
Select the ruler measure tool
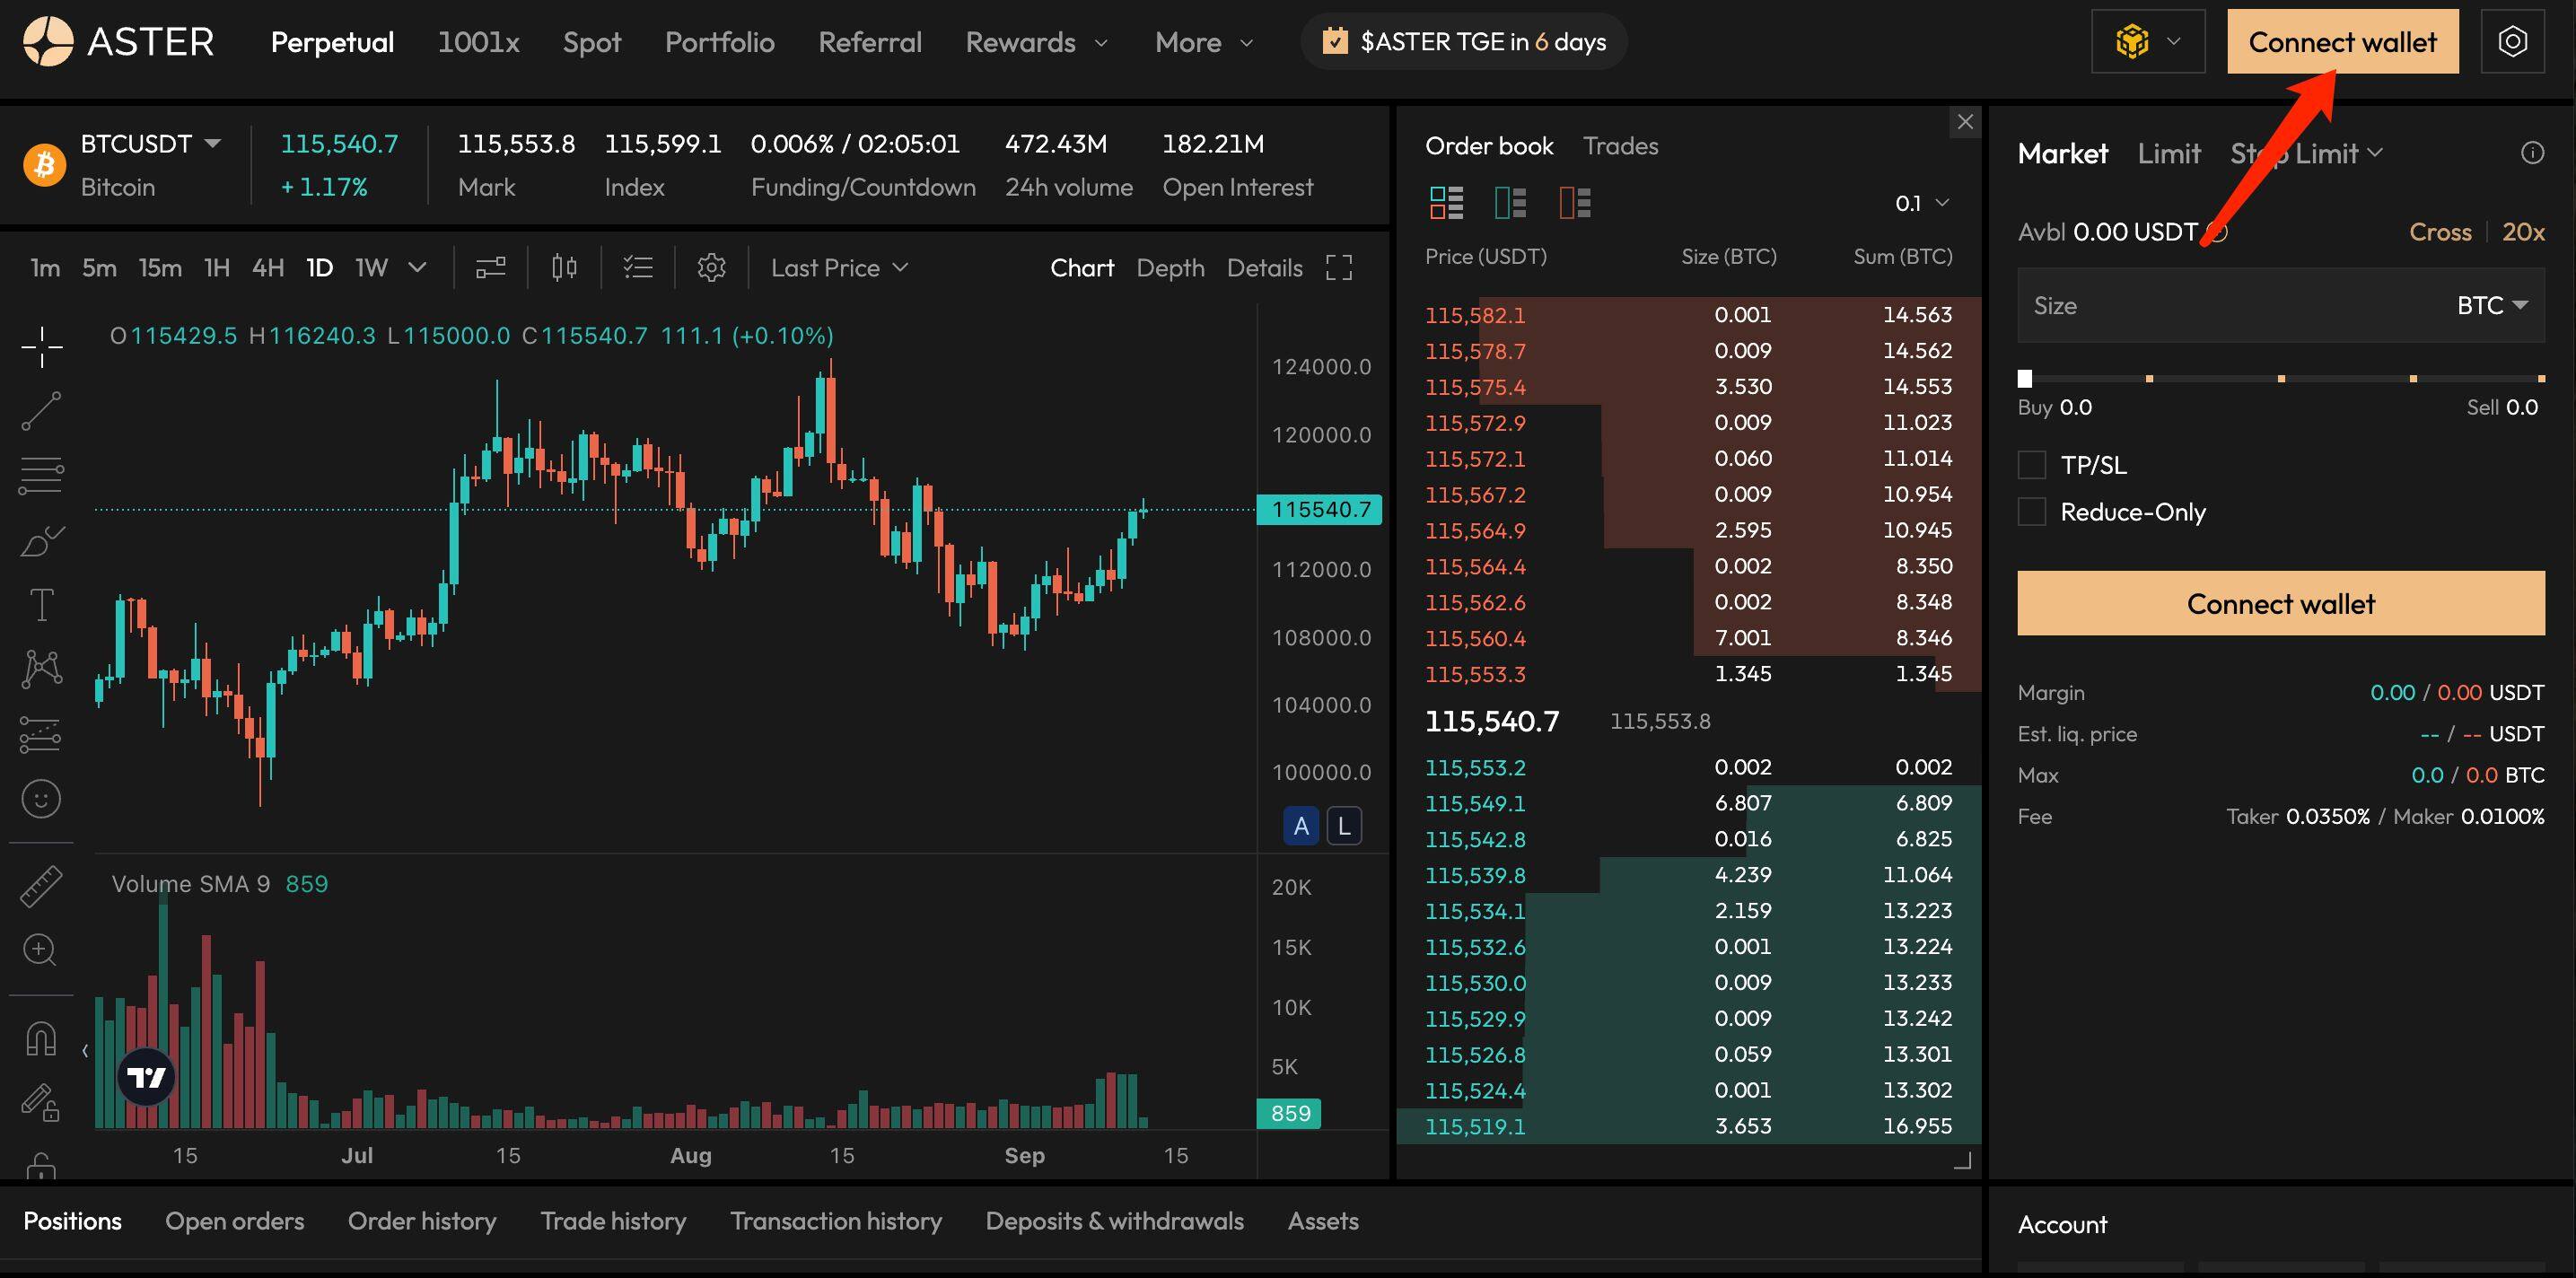pyautogui.click(x=41, y=886)
